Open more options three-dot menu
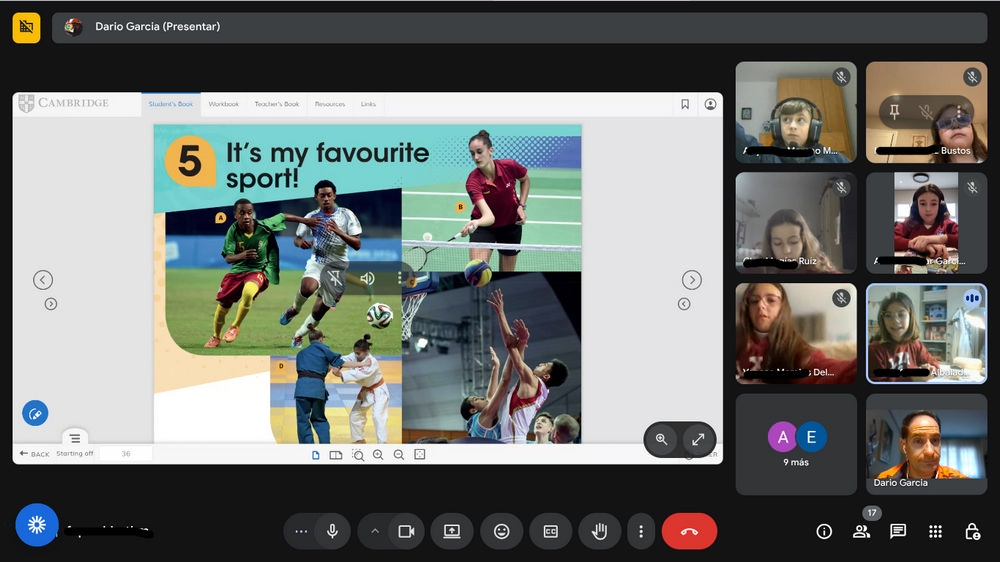Image resolution: width=1000 pixels, height=562 pixels. [x=641, y=531]
